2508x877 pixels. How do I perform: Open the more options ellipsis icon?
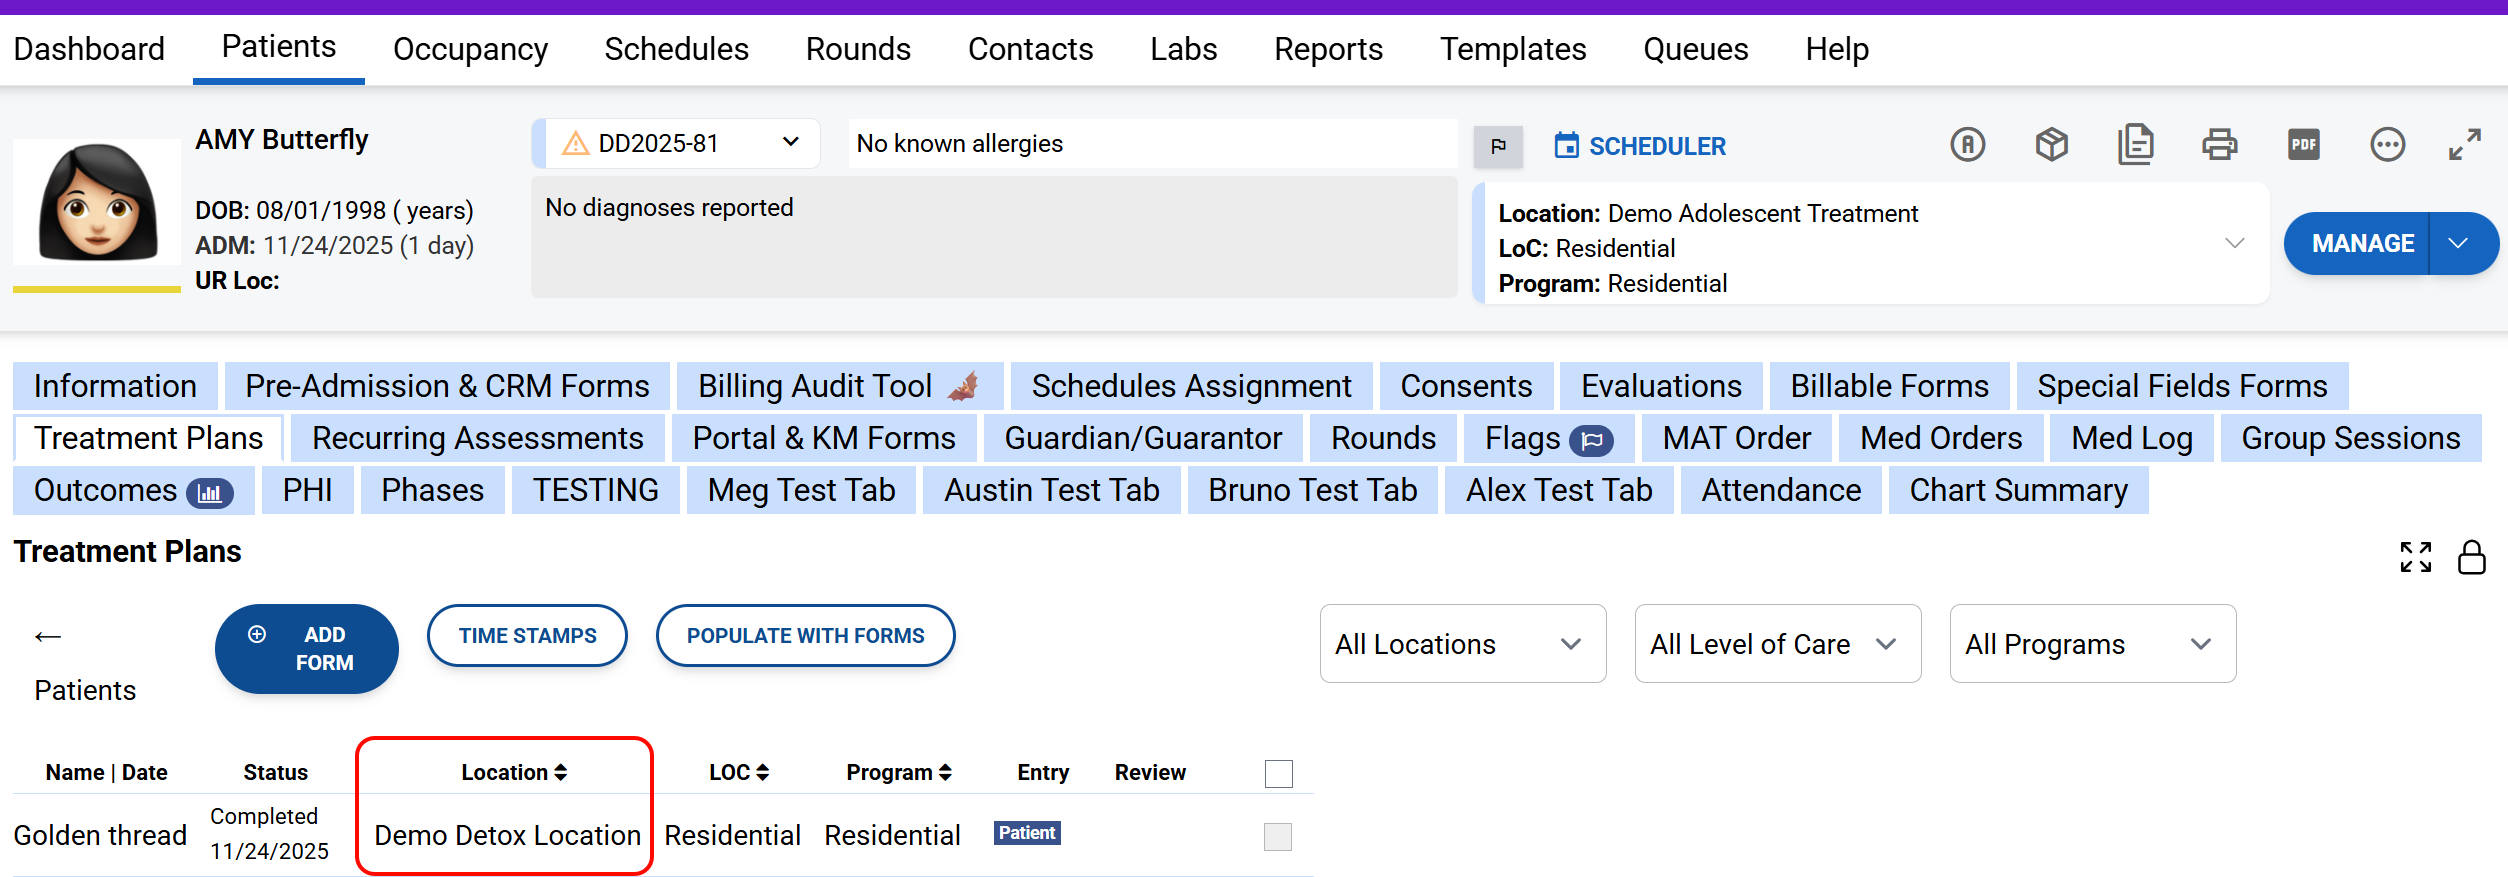click(x=2387, y=145)
